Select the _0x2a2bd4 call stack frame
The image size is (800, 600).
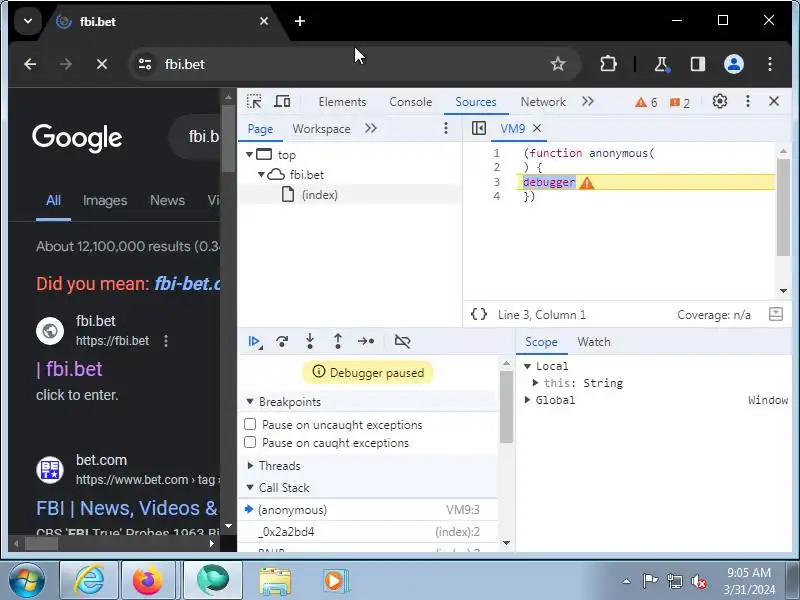pos(367,531)
